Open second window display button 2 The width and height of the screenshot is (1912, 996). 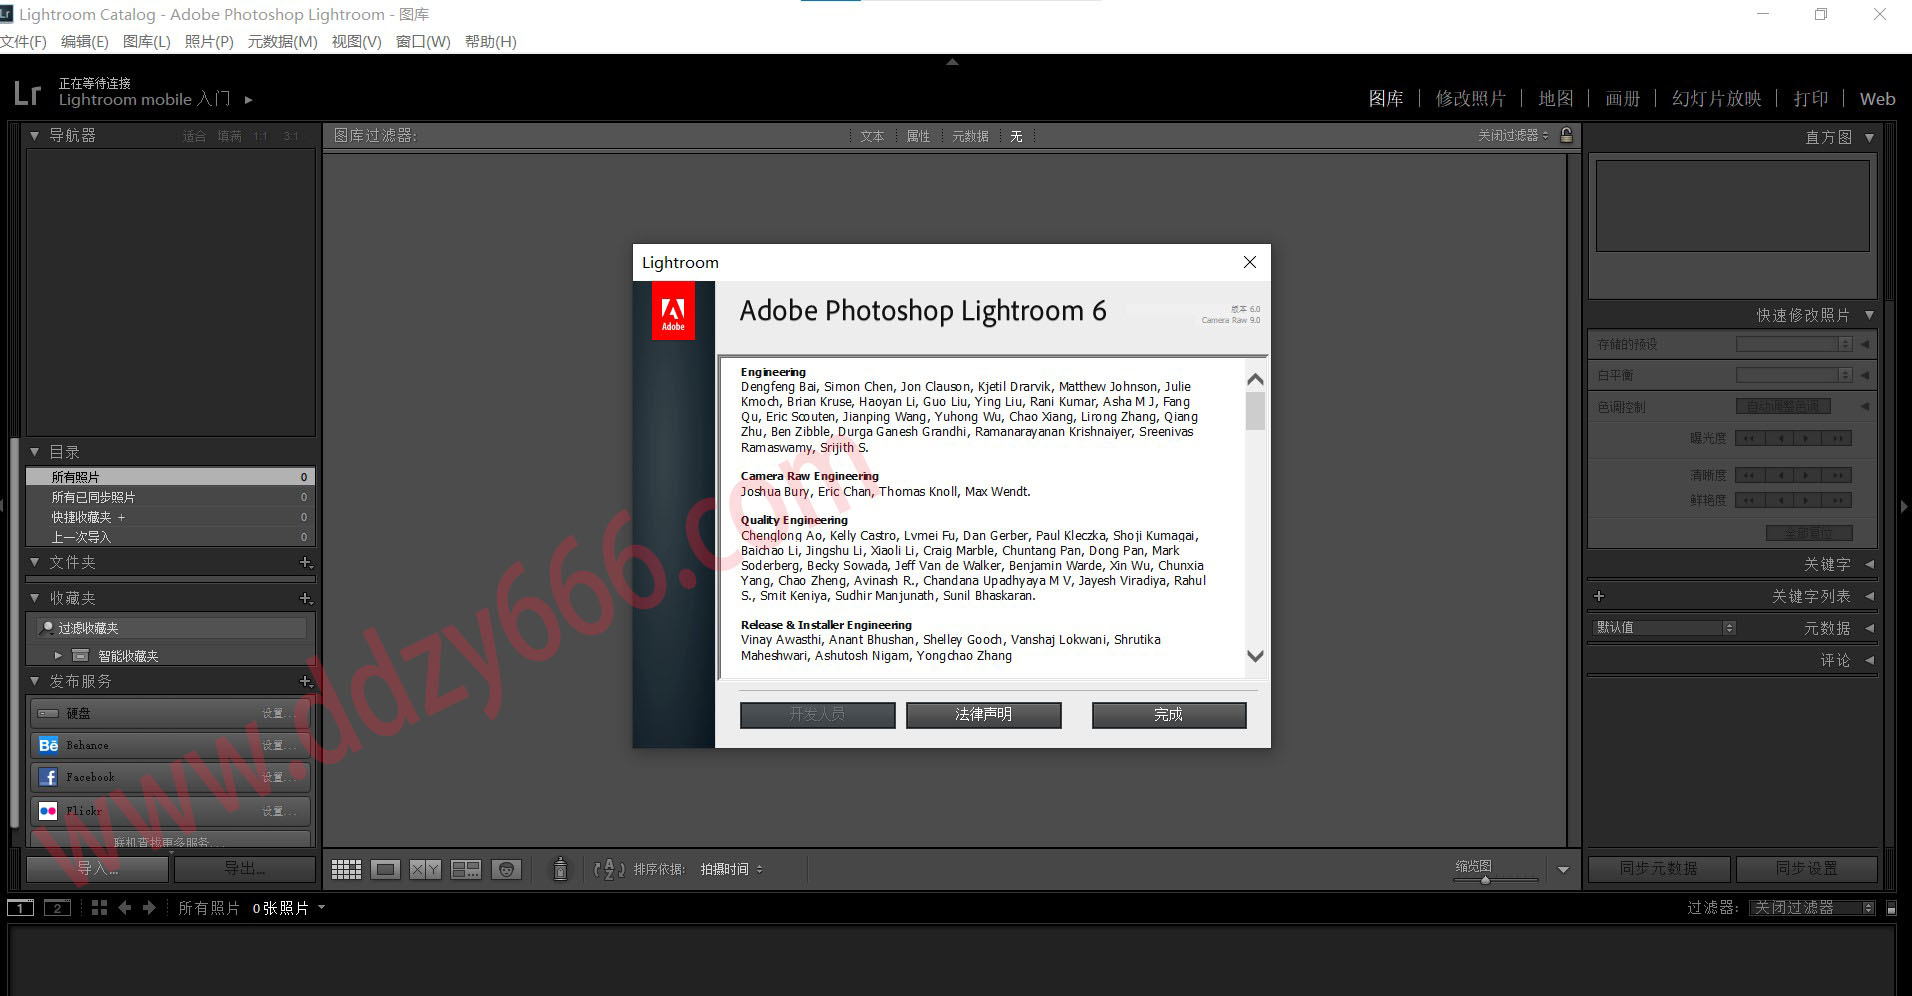(x=57, y=908)
